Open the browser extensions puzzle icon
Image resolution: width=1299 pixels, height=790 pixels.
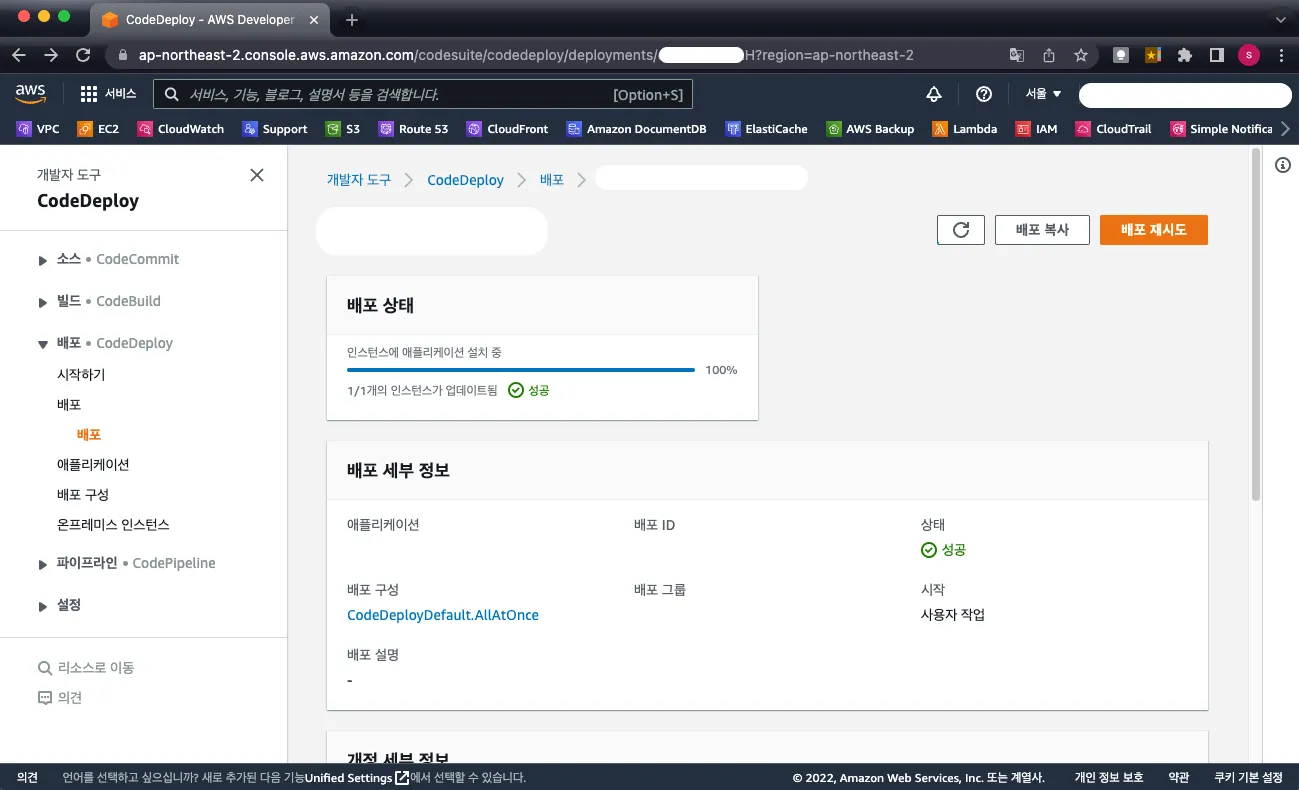point(1185,56)
